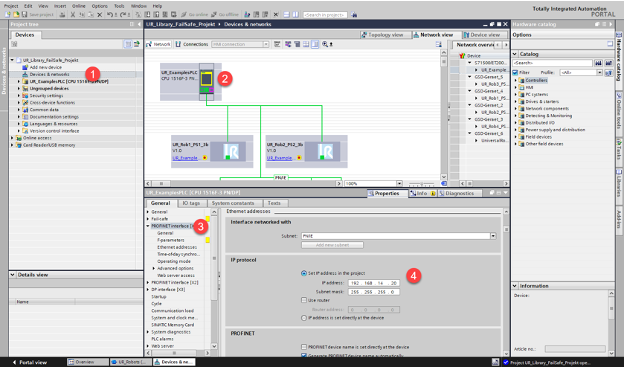Click the zoom tool in the network toolbar
The width and height of the screenshot is (624, 368).
(325, 44)
